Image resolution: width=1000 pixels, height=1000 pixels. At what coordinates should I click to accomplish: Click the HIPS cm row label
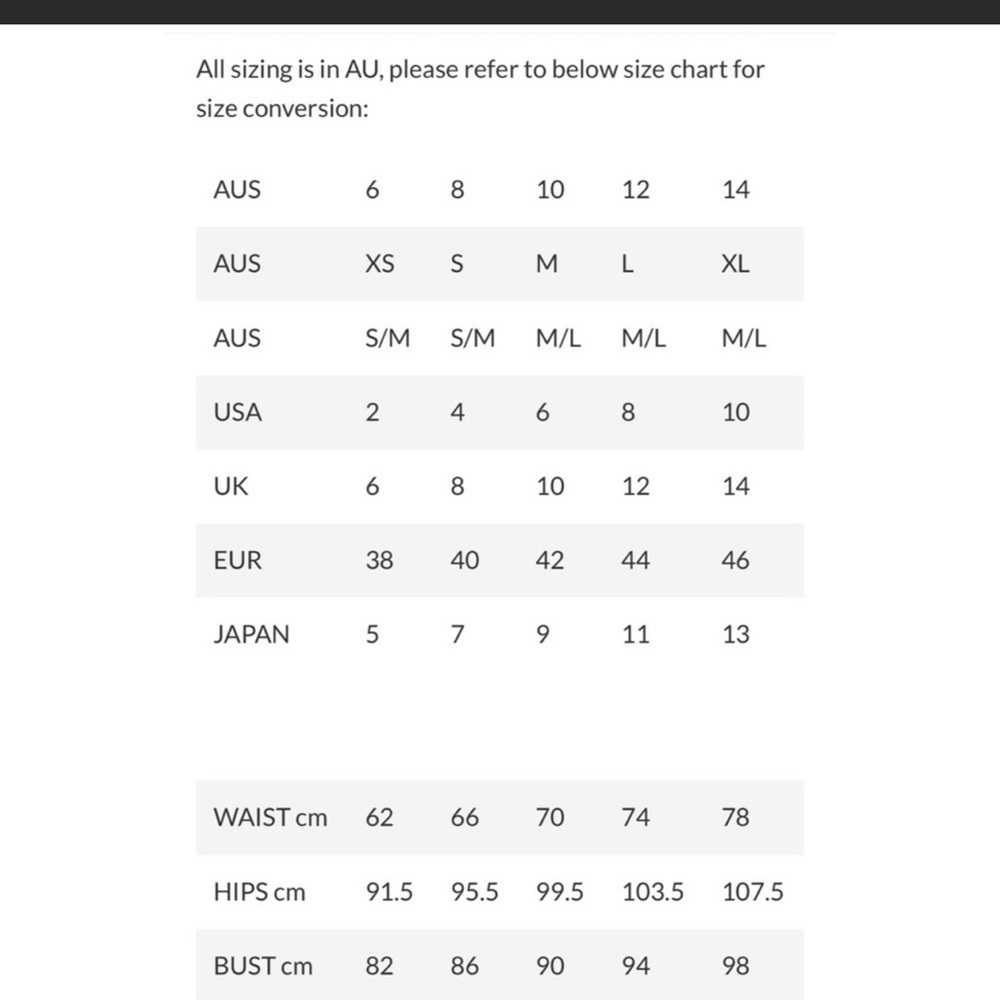coord(260,892)
